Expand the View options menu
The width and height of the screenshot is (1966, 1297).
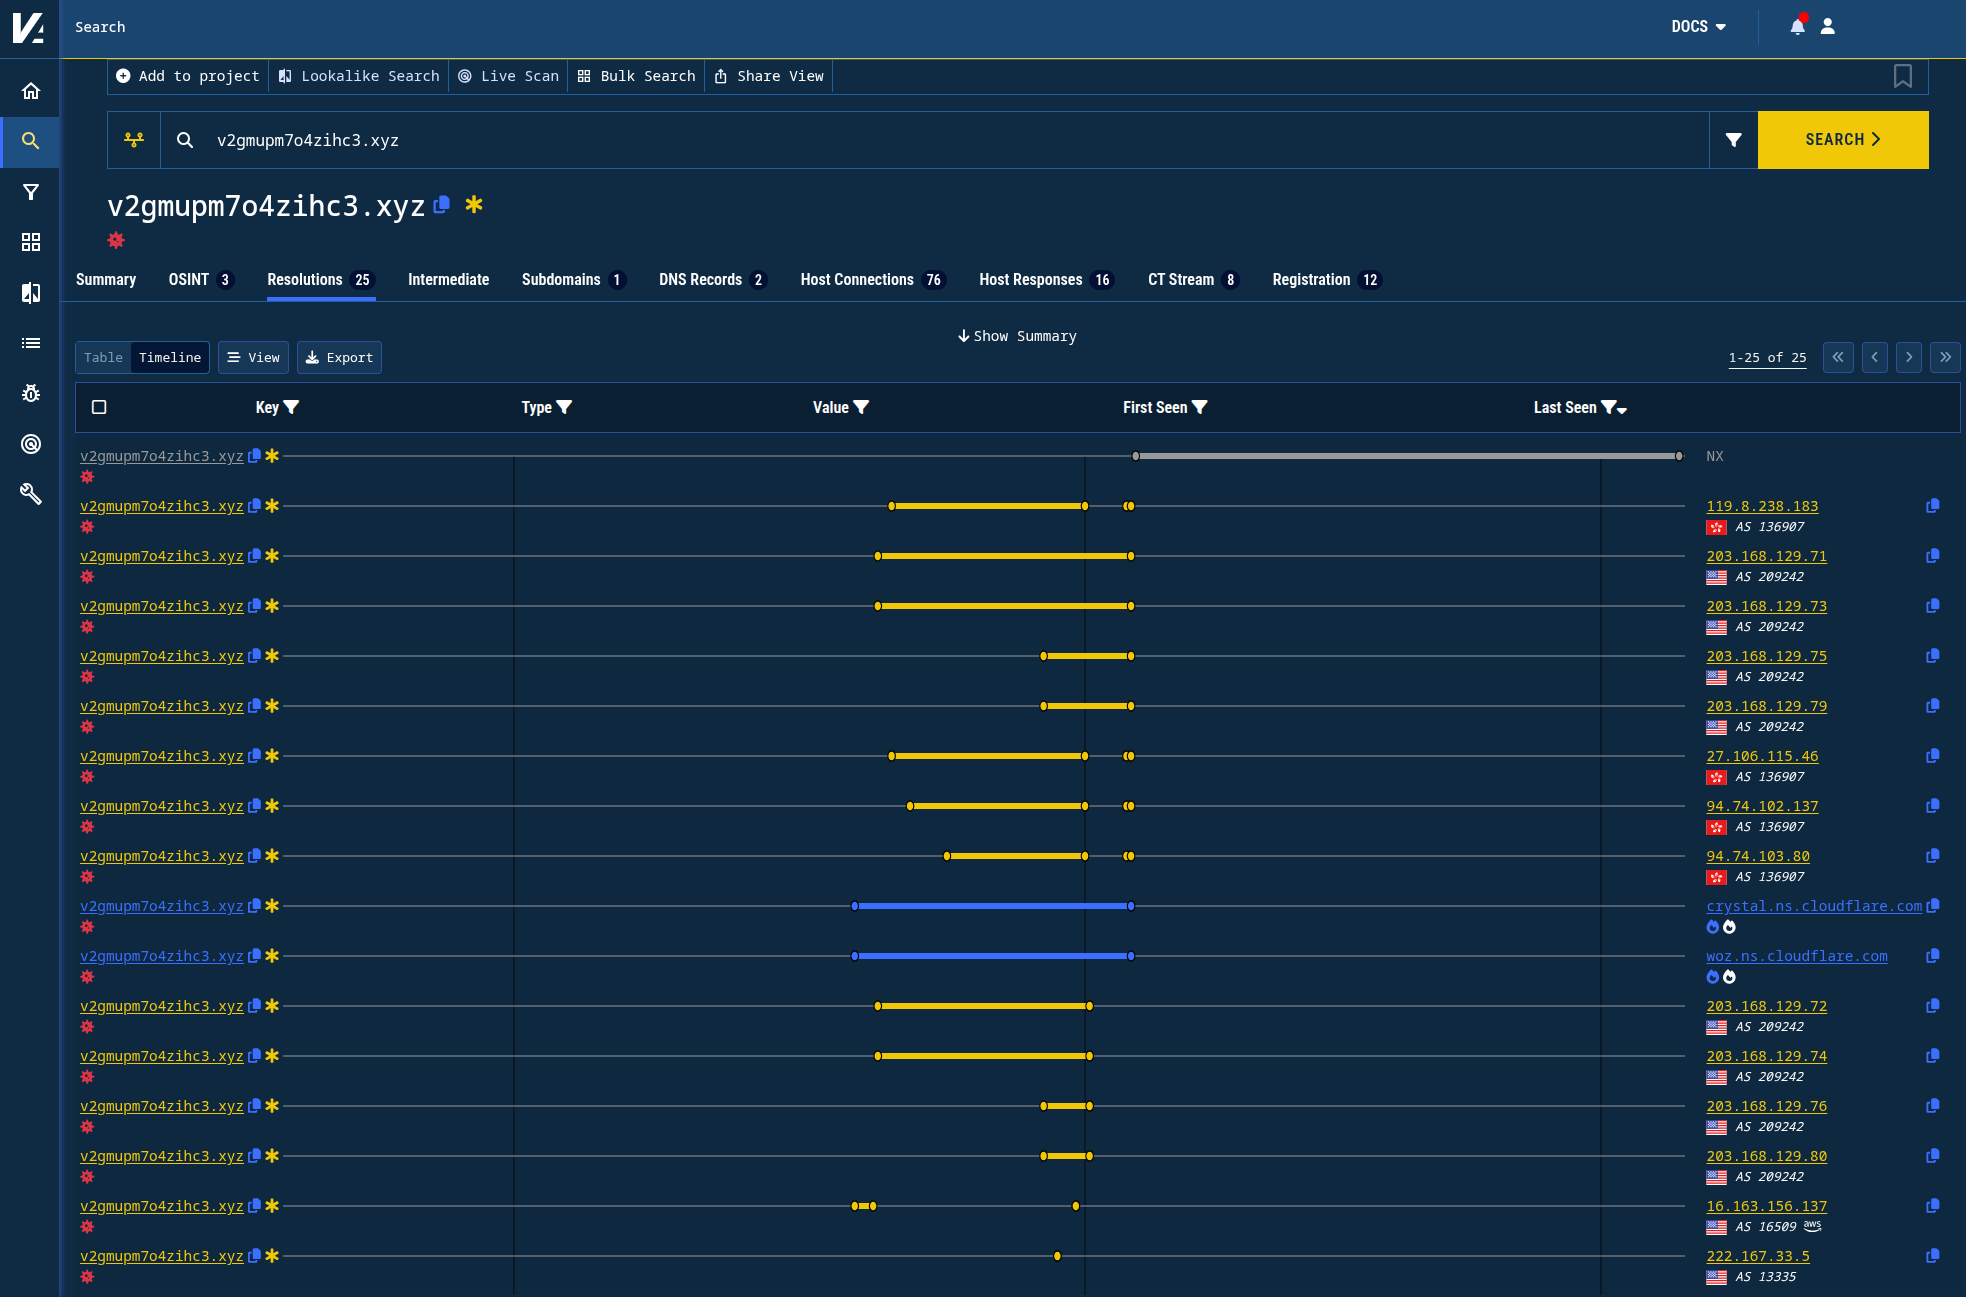coord(253,357)
